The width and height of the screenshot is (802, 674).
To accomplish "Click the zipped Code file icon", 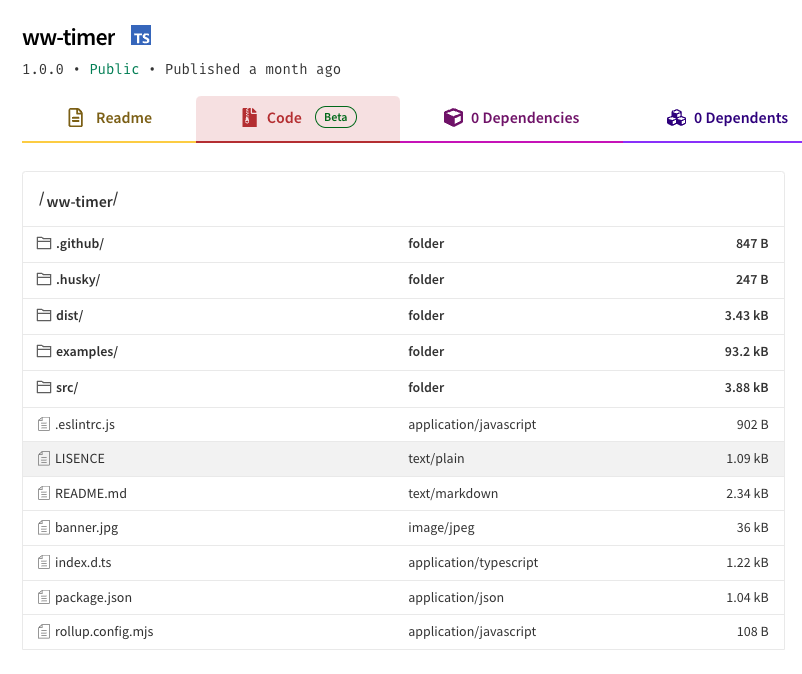I will pos(249,118).
